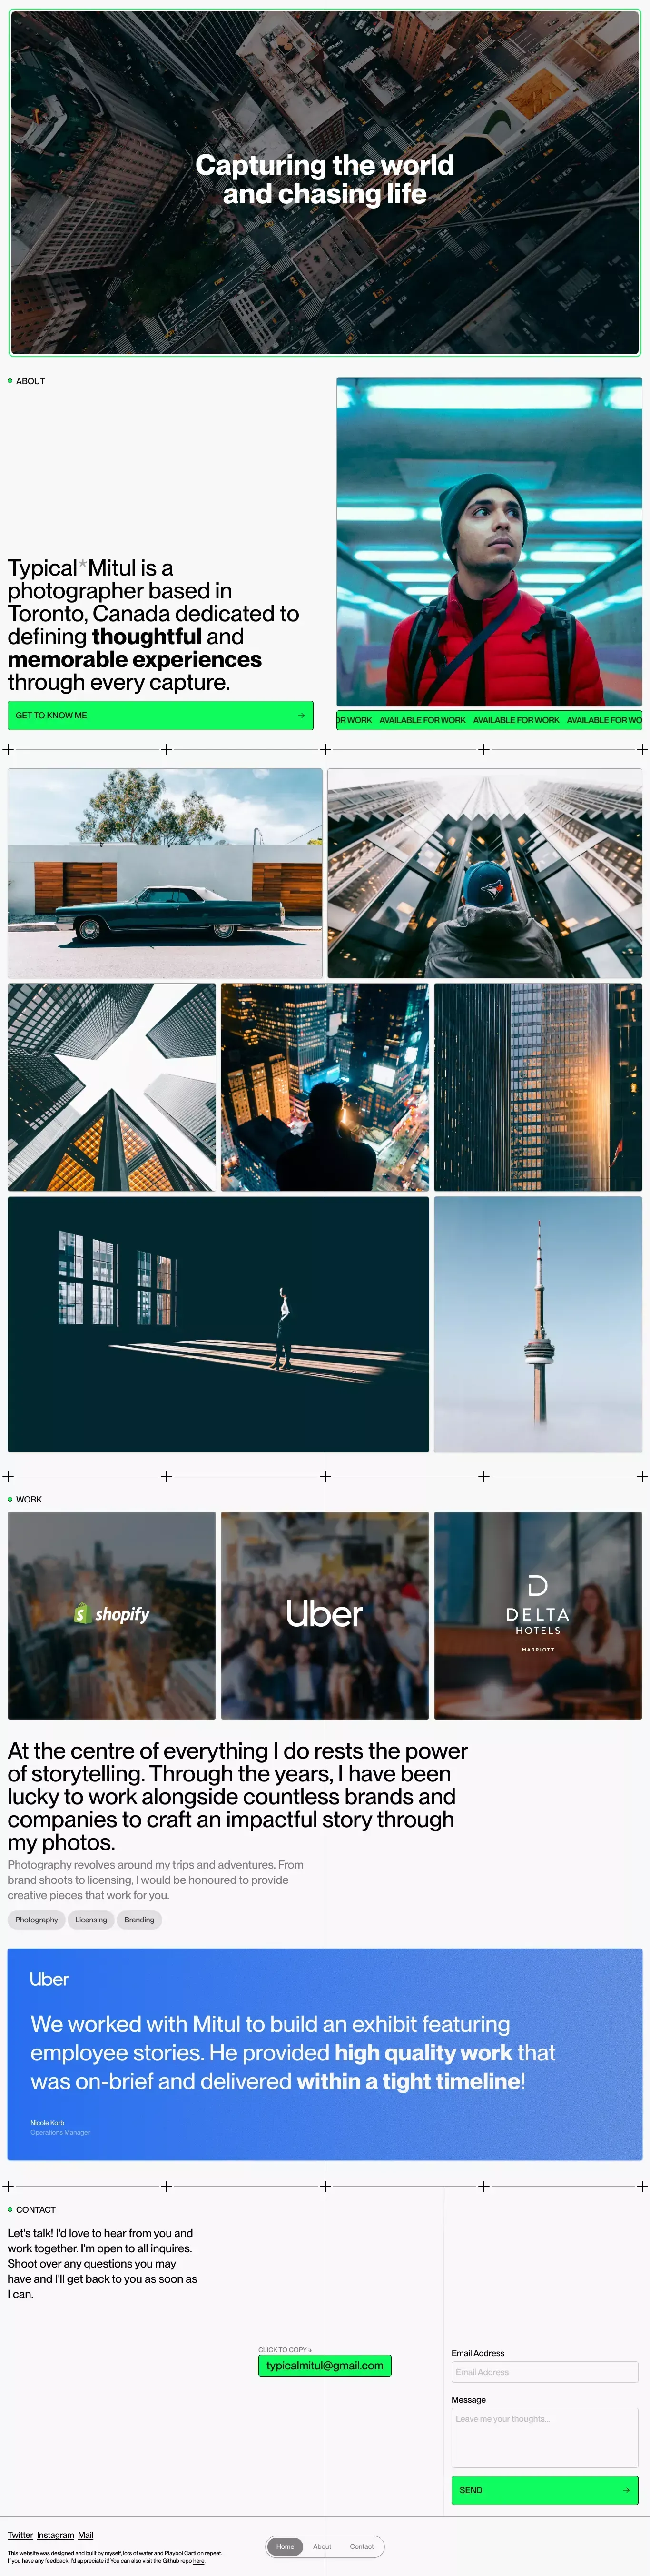
Task: Click the Shopify bag logo icon
Action: [82, 1613]
